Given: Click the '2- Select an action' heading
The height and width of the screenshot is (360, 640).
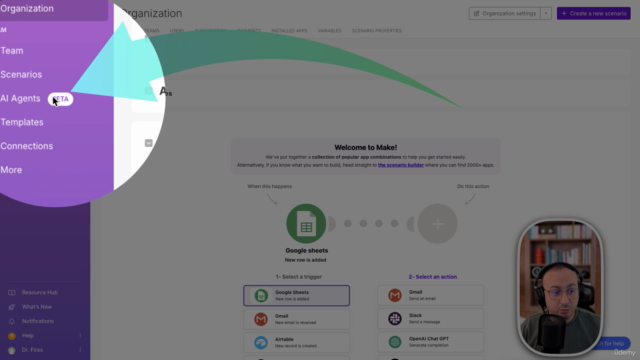Looking at the screenshot, I should pos(433,277).
